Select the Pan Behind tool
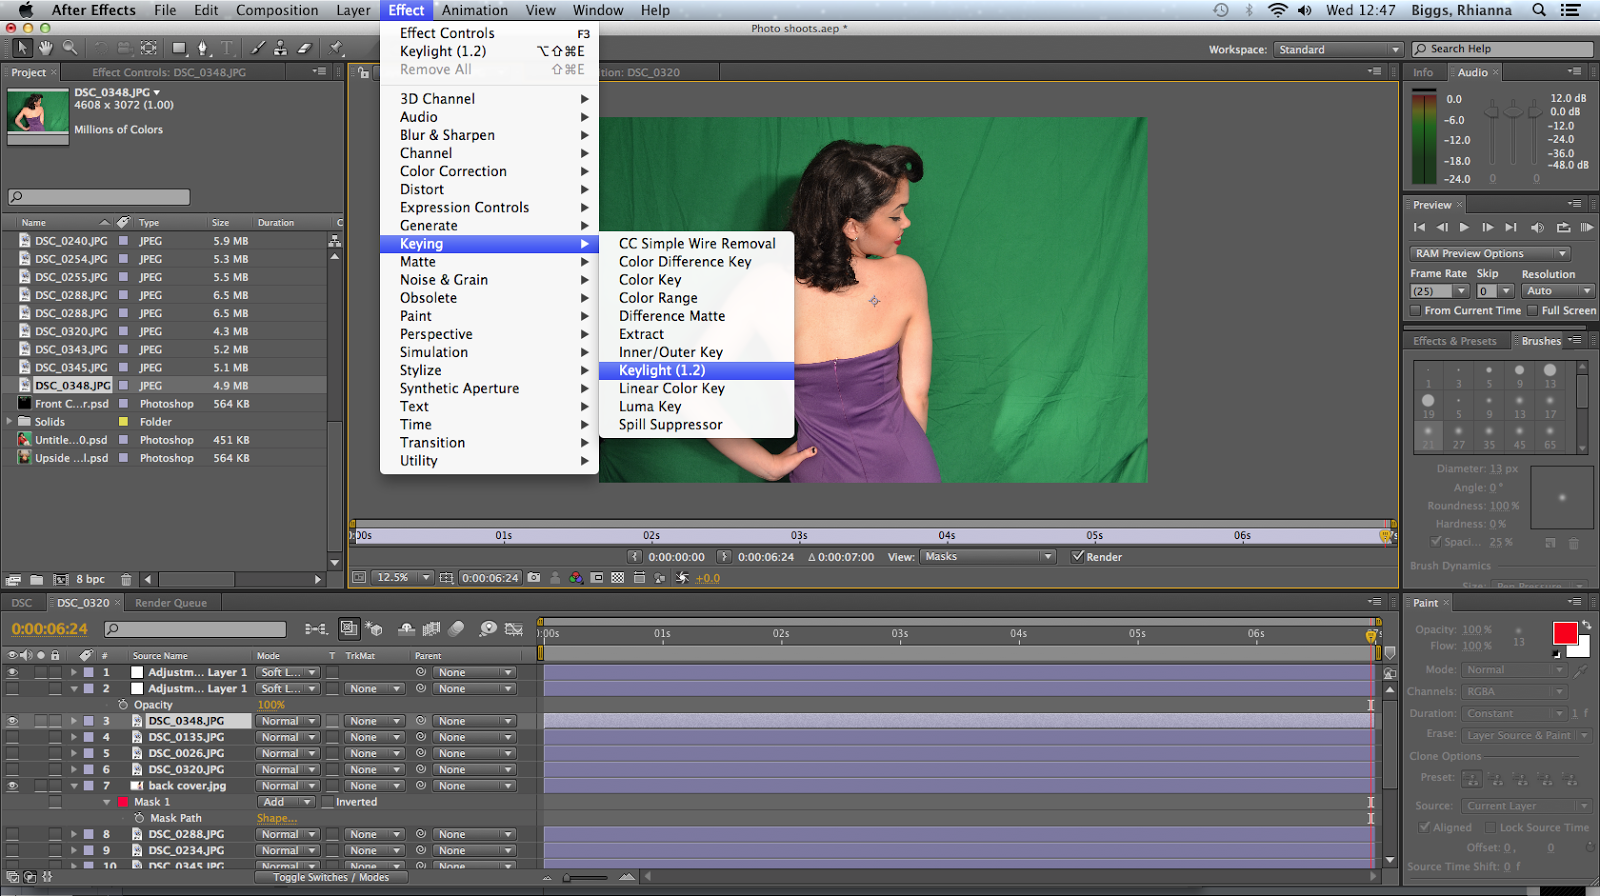 [148, 48]
